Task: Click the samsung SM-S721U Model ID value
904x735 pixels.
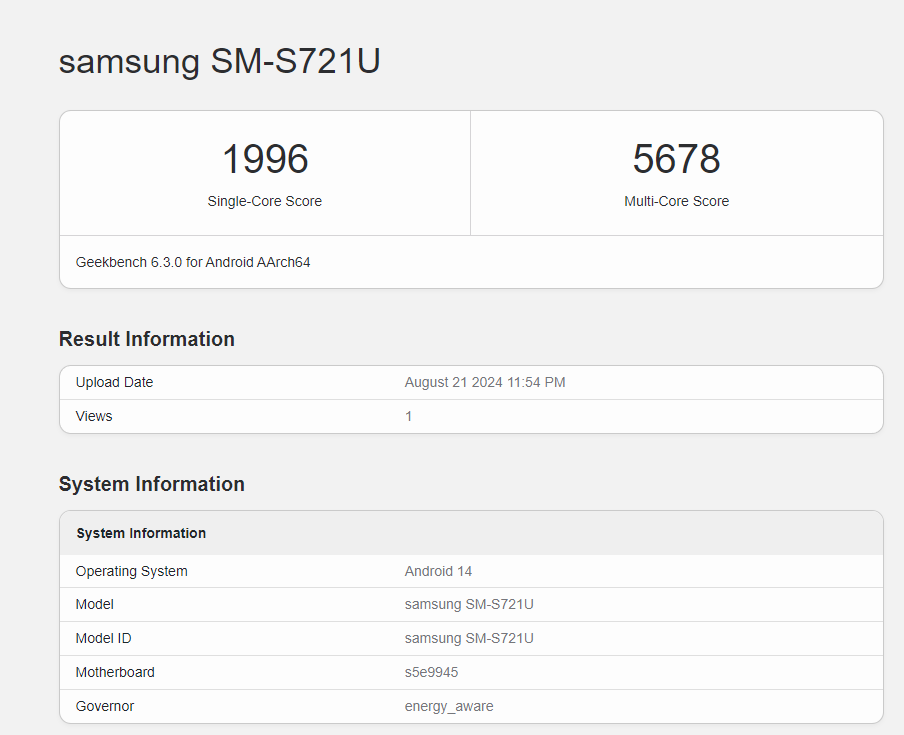Action: tap(469, 638)
